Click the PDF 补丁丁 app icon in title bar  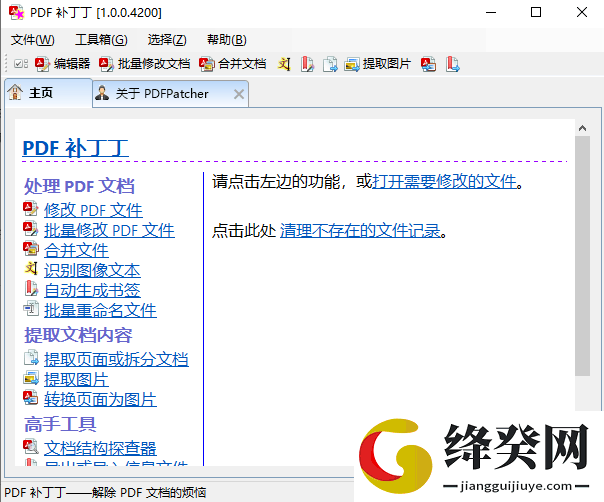pyautogui.click(x=16, y=12)
